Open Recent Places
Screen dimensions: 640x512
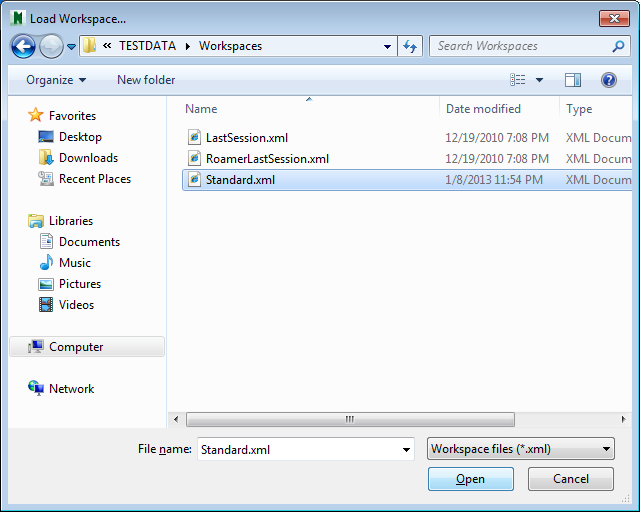[x=95, y=179]
